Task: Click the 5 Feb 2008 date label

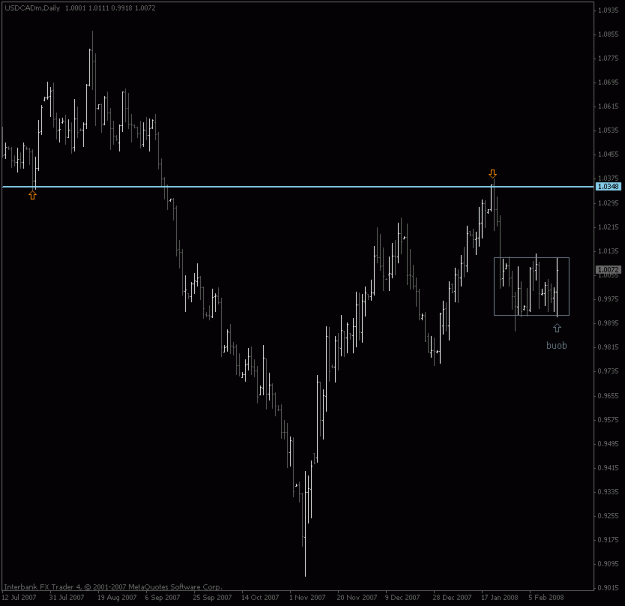Action: point(546,597)
